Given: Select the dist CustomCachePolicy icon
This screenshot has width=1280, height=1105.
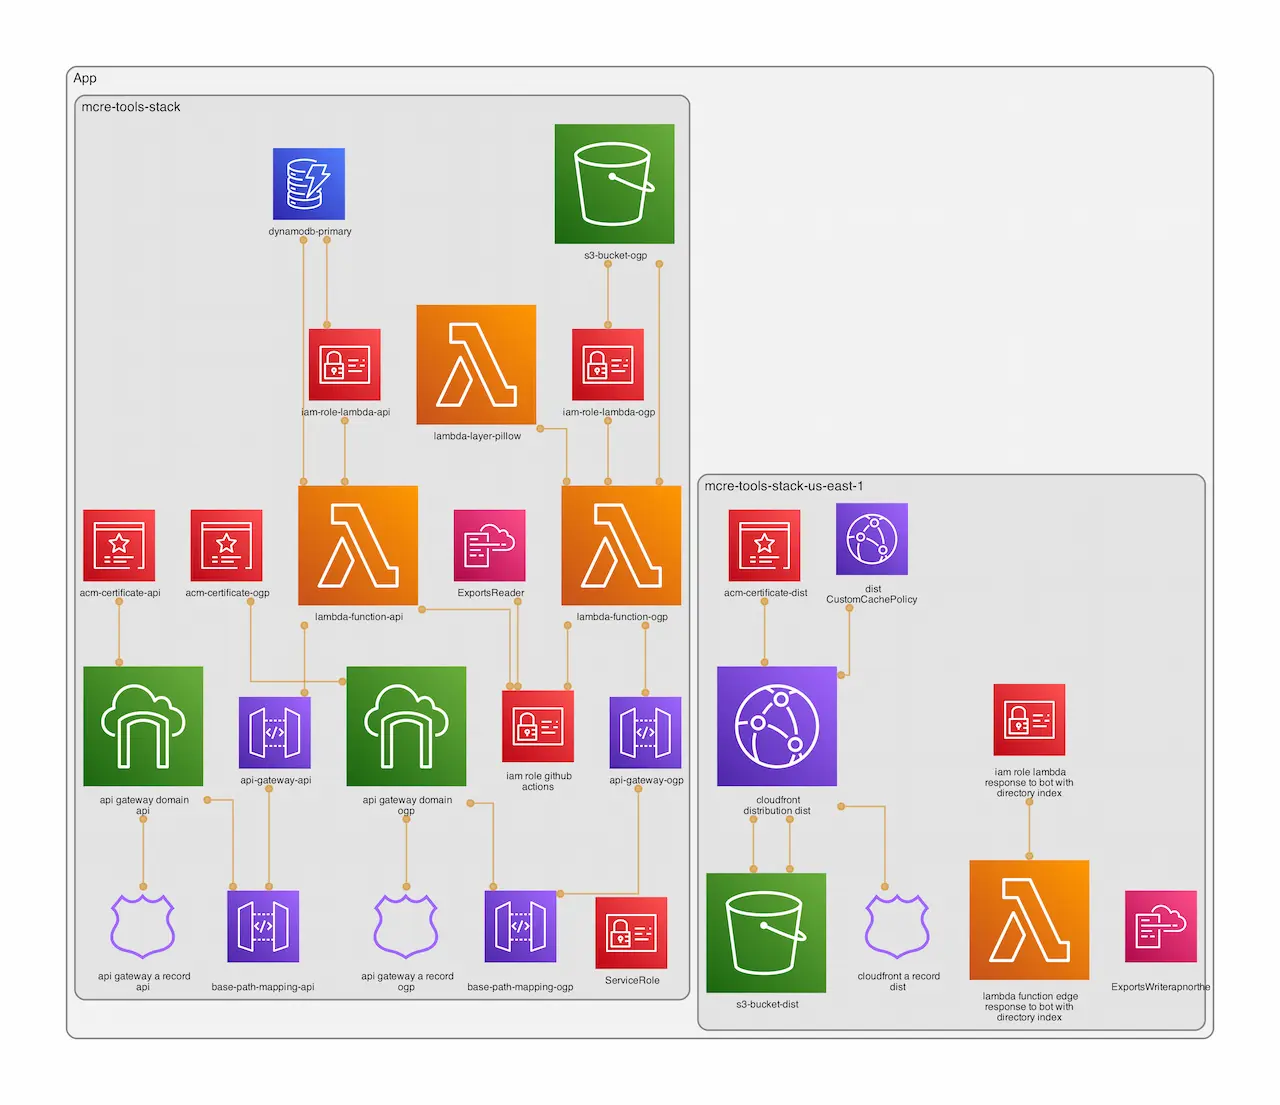Looking at the screenshot, I should pyautogui.click(x=872, y=539).
